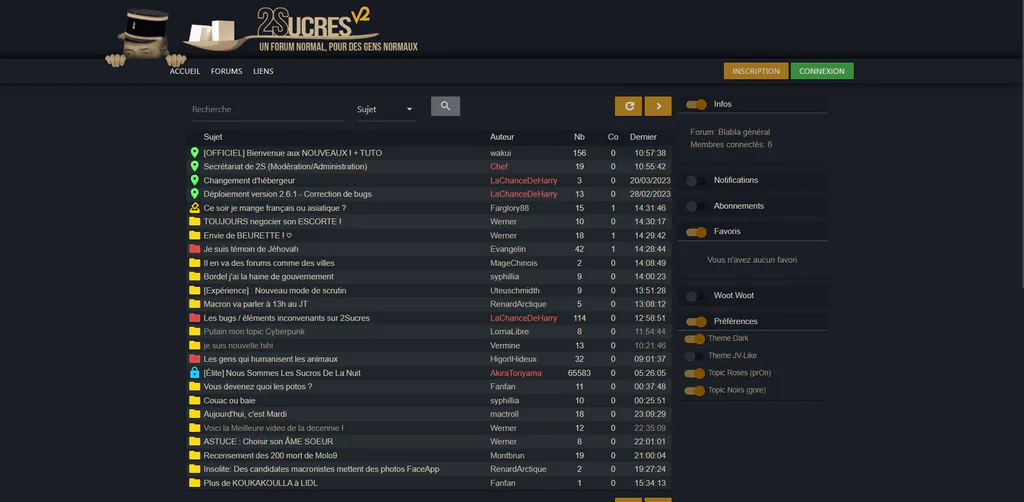Click red folder icon of 'Les gens qui humanisent' topic

(x=194, y=359)
